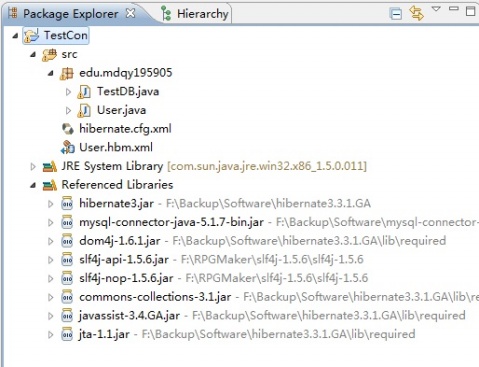Select the hibernate3.jar jar icon

[x=67, y=203]
